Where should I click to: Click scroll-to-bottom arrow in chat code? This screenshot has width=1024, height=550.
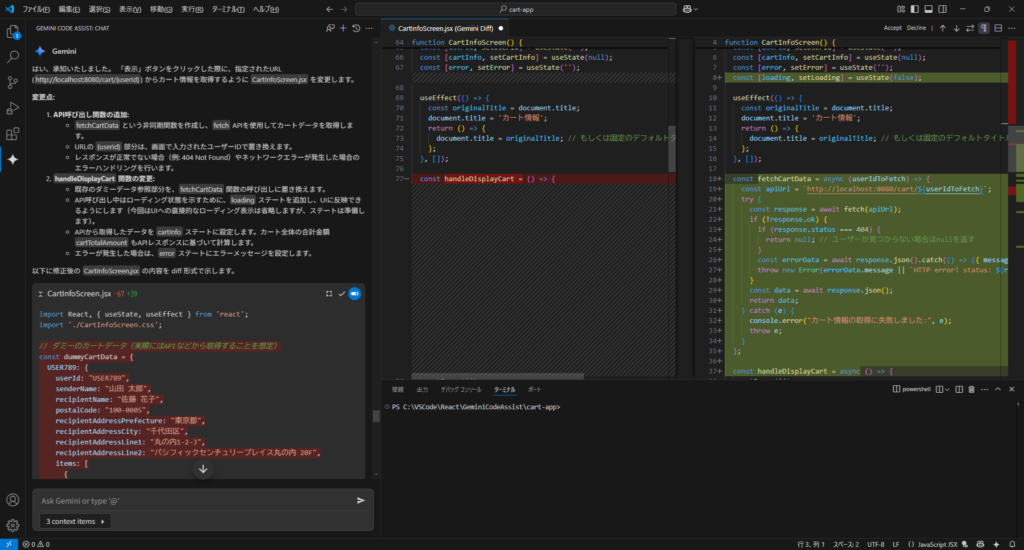pyautogui.click(x=203, y=469)
